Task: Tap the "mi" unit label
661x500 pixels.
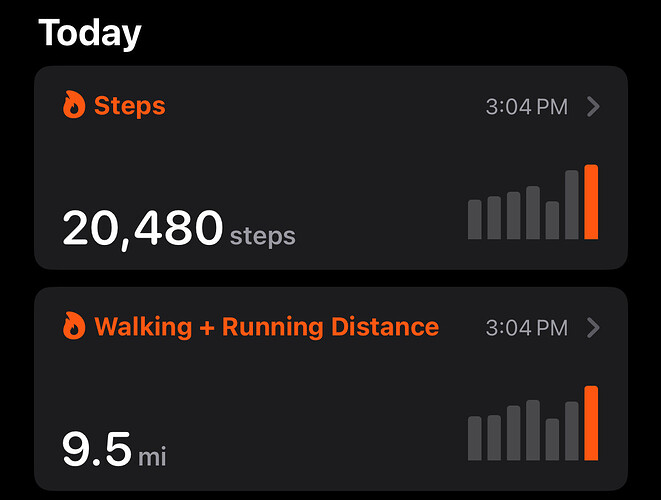Action: point(152,457)
